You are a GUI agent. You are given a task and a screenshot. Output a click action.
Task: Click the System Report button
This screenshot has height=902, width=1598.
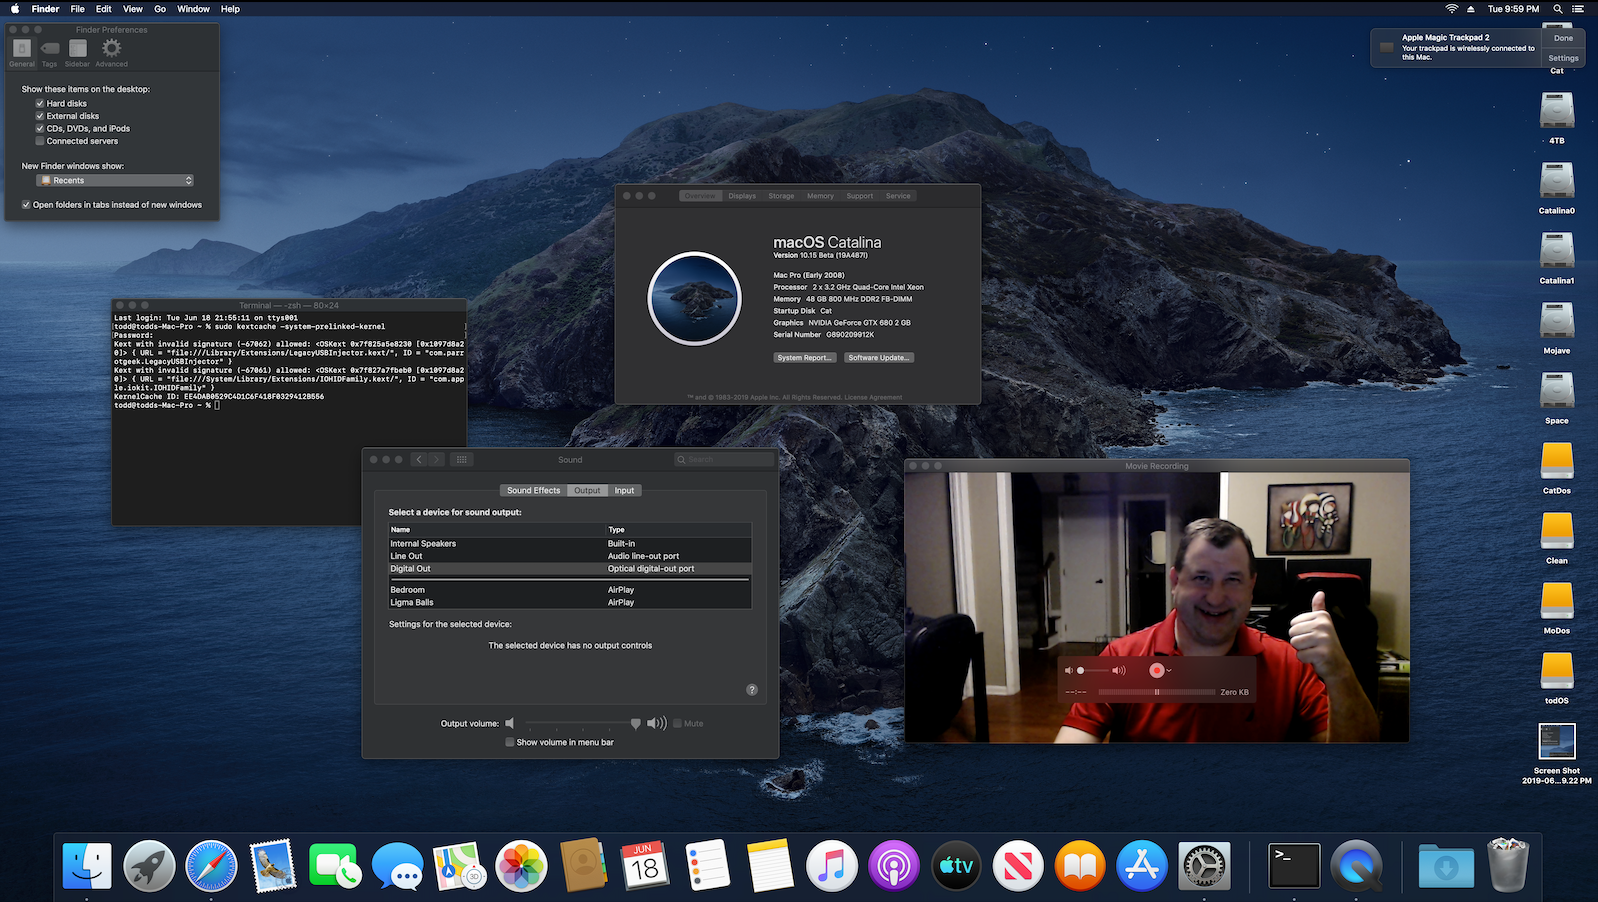click(804, 357)
